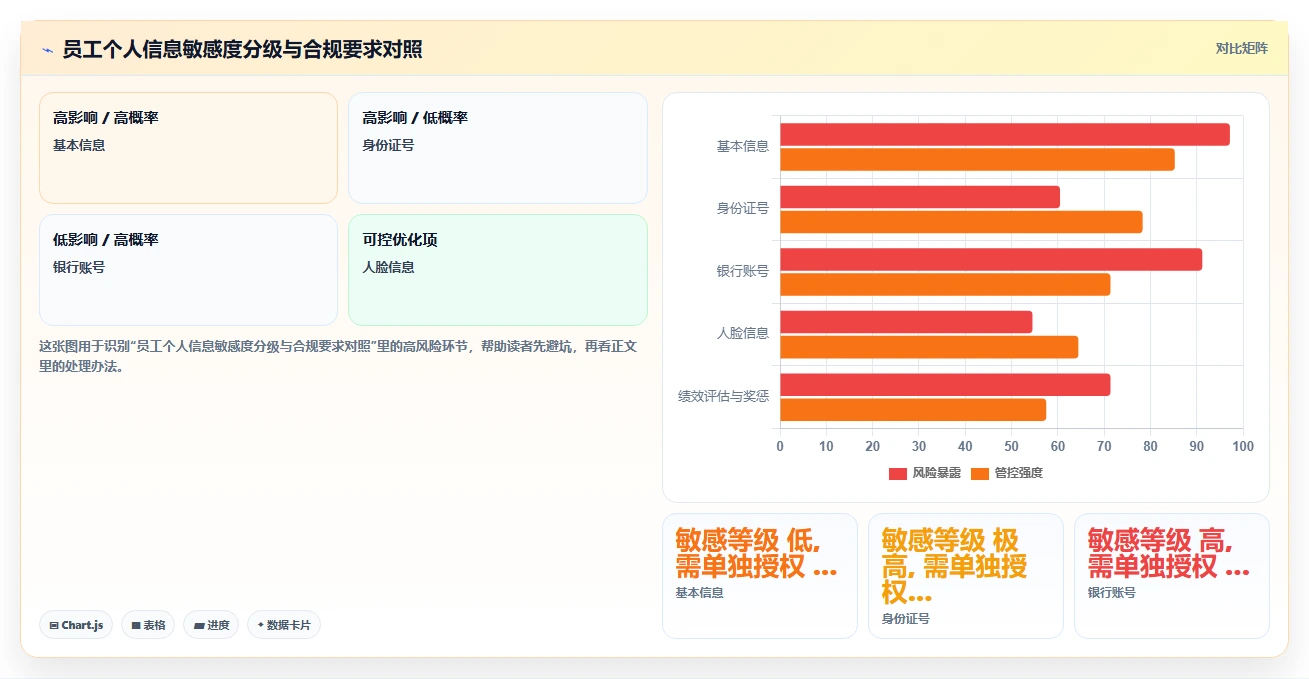Select the 高影响 / 高概率 card
This screenshot has width=1309, height=679.
pyautogui.click(x=189, y=148)
